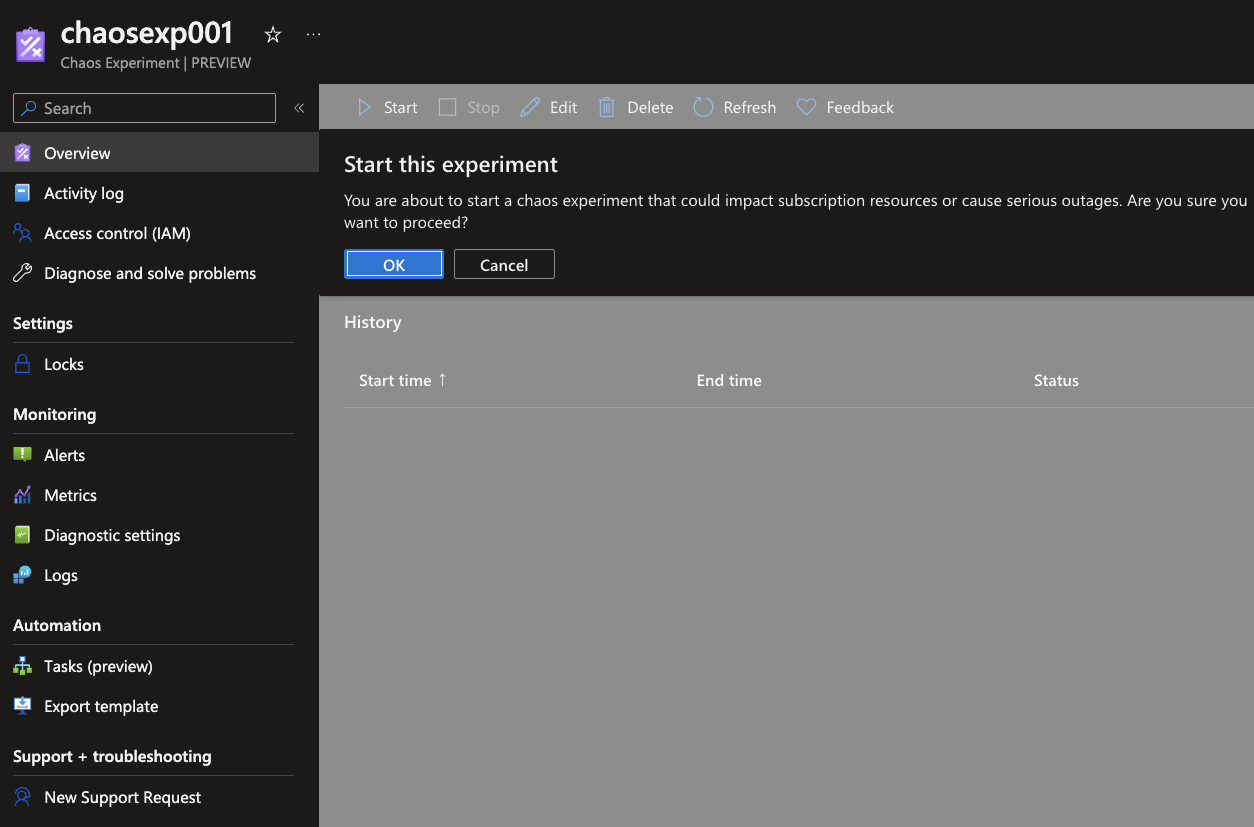This screenshot has width=1254, height=827.
Task: Sort History by Start time column
Action: pyautogui.click(x=395, y=380)
